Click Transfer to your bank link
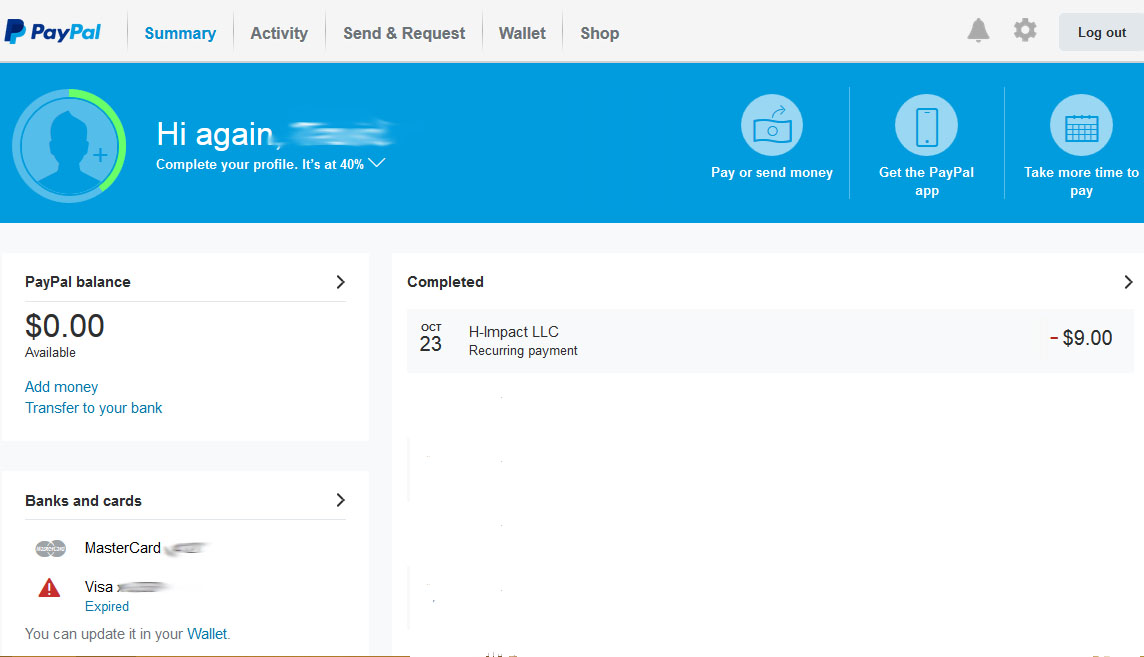1144x657 pixels. click(x=93, y=408)
